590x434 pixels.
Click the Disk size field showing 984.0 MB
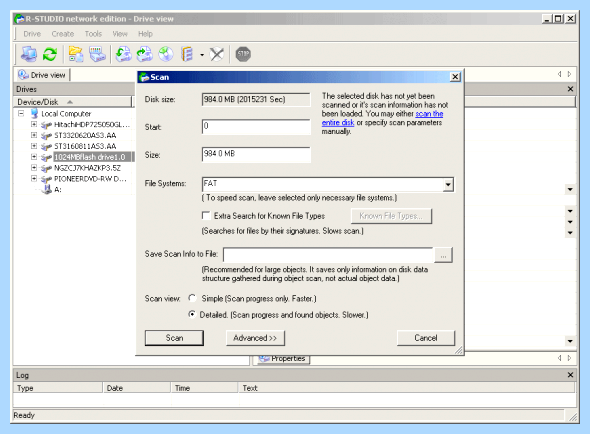[256, 99]
